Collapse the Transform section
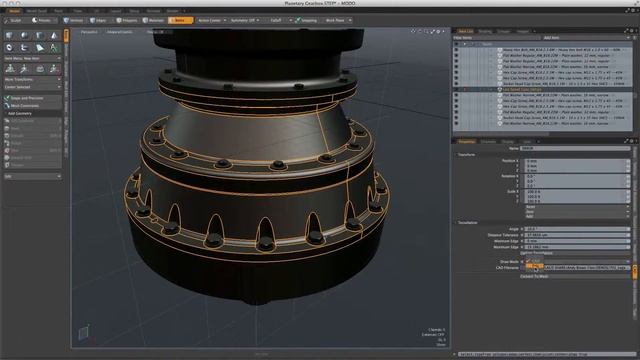The height and width of the screenshot is (360, 640). [456, 155]
